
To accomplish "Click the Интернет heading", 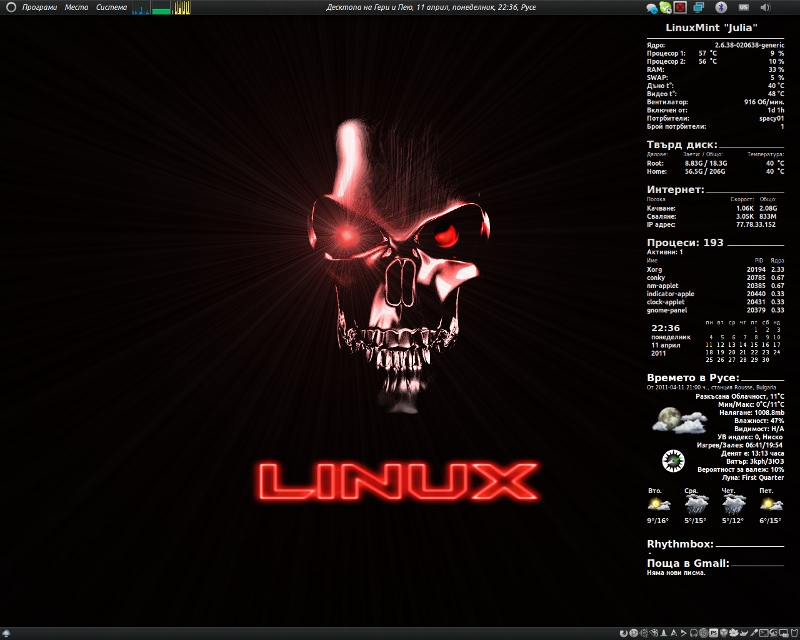I will point(676,189).
